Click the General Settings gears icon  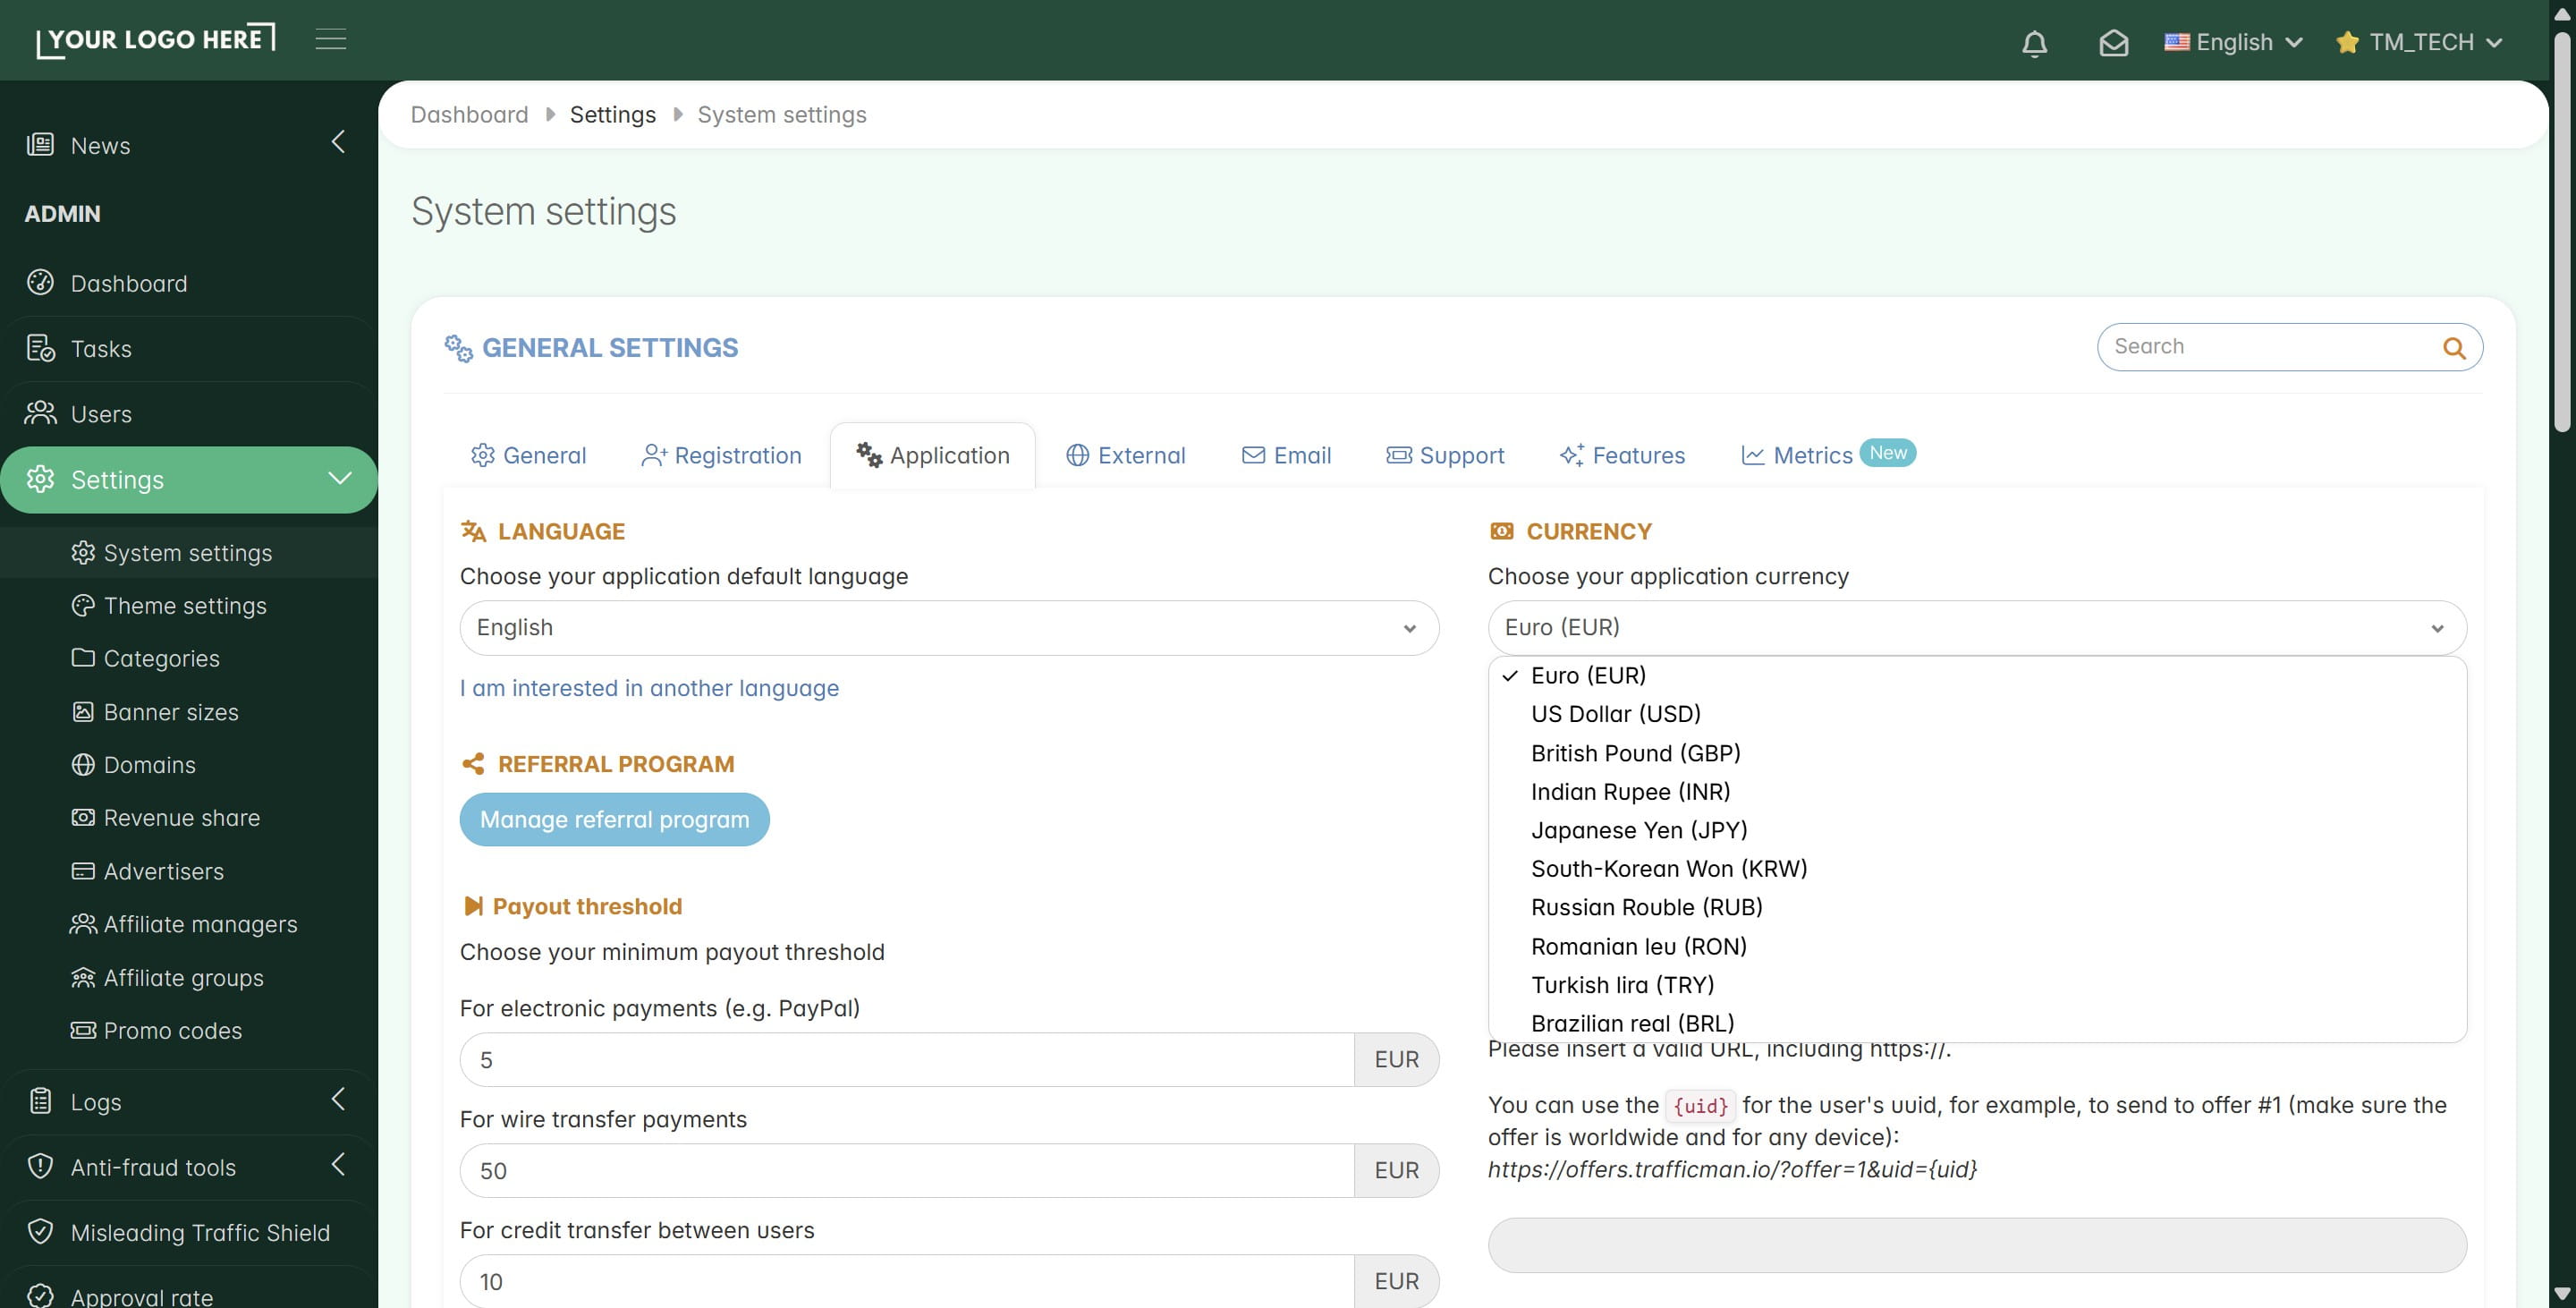[x=458, y=348]
